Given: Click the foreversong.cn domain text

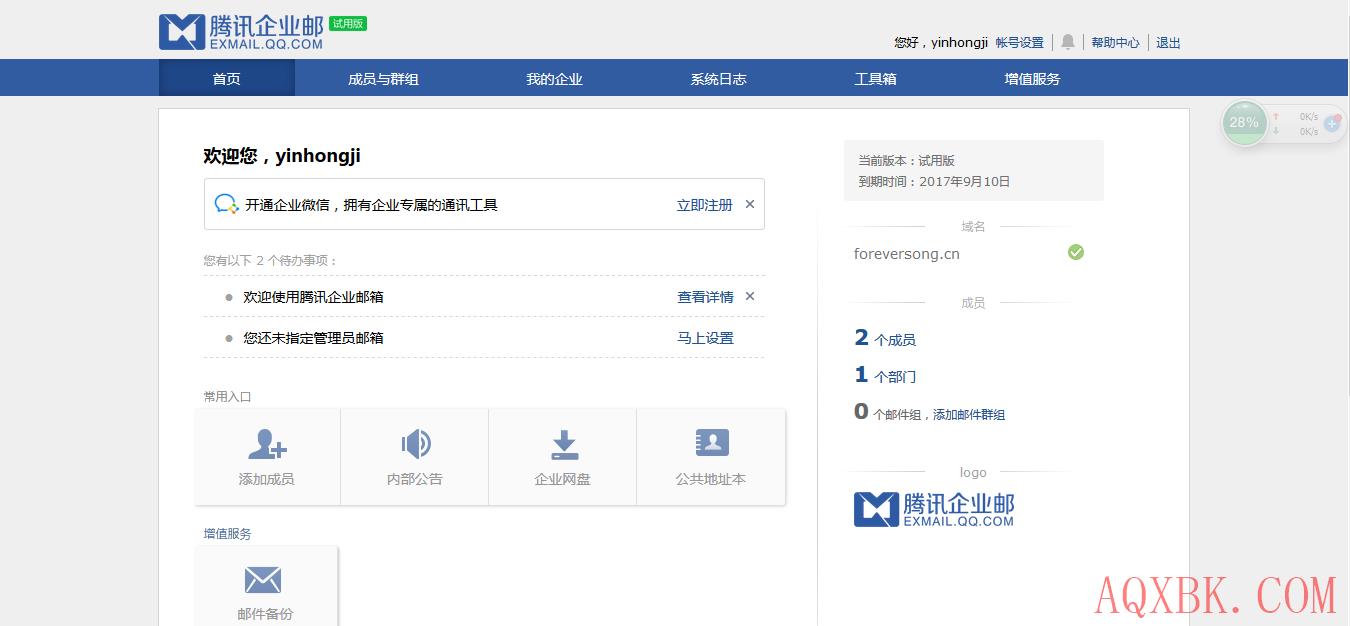Looking at the screenshot, I should coord(906,253).
